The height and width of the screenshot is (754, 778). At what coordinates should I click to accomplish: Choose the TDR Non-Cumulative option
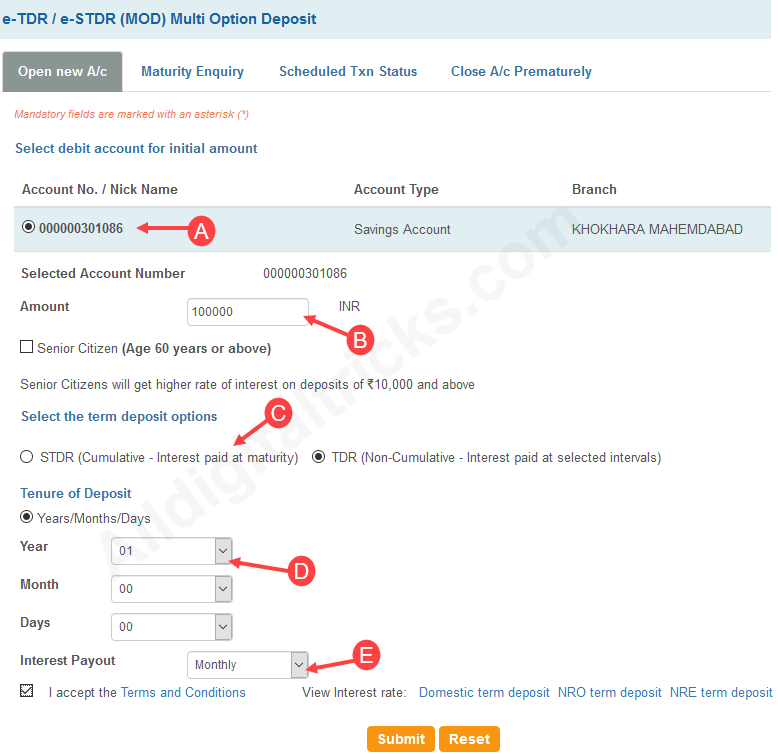(x=319, y=456)
